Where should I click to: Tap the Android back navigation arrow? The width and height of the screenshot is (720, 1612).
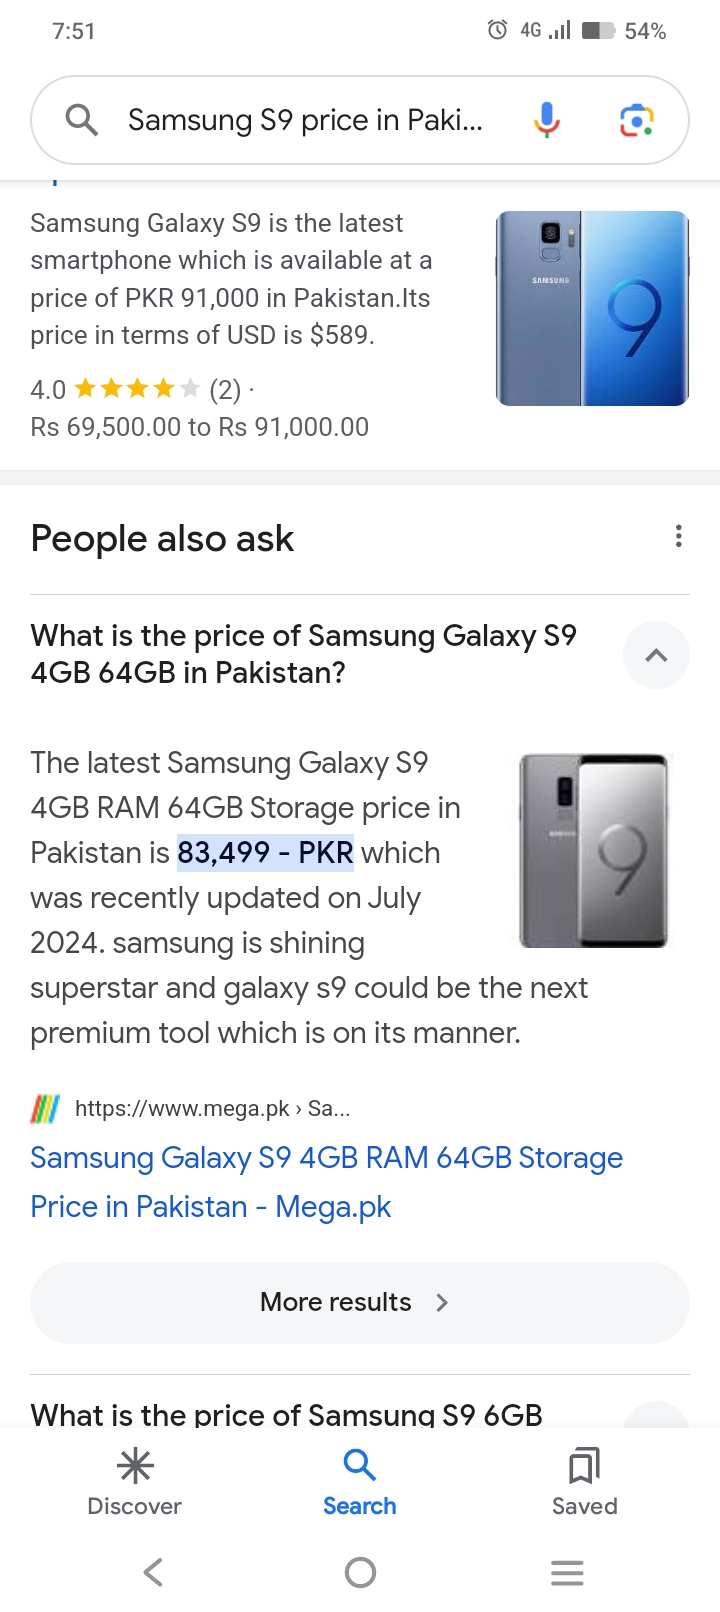[153, 1572]
